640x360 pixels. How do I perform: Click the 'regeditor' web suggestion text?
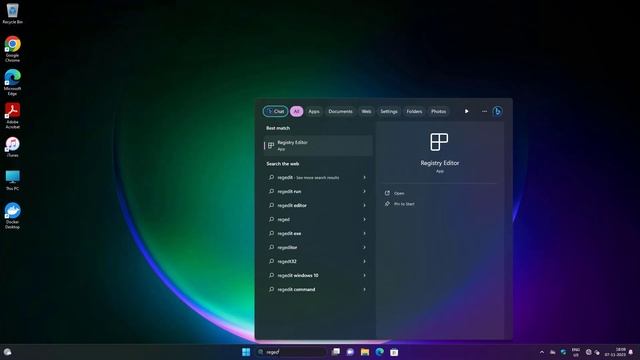click(287, 247)
